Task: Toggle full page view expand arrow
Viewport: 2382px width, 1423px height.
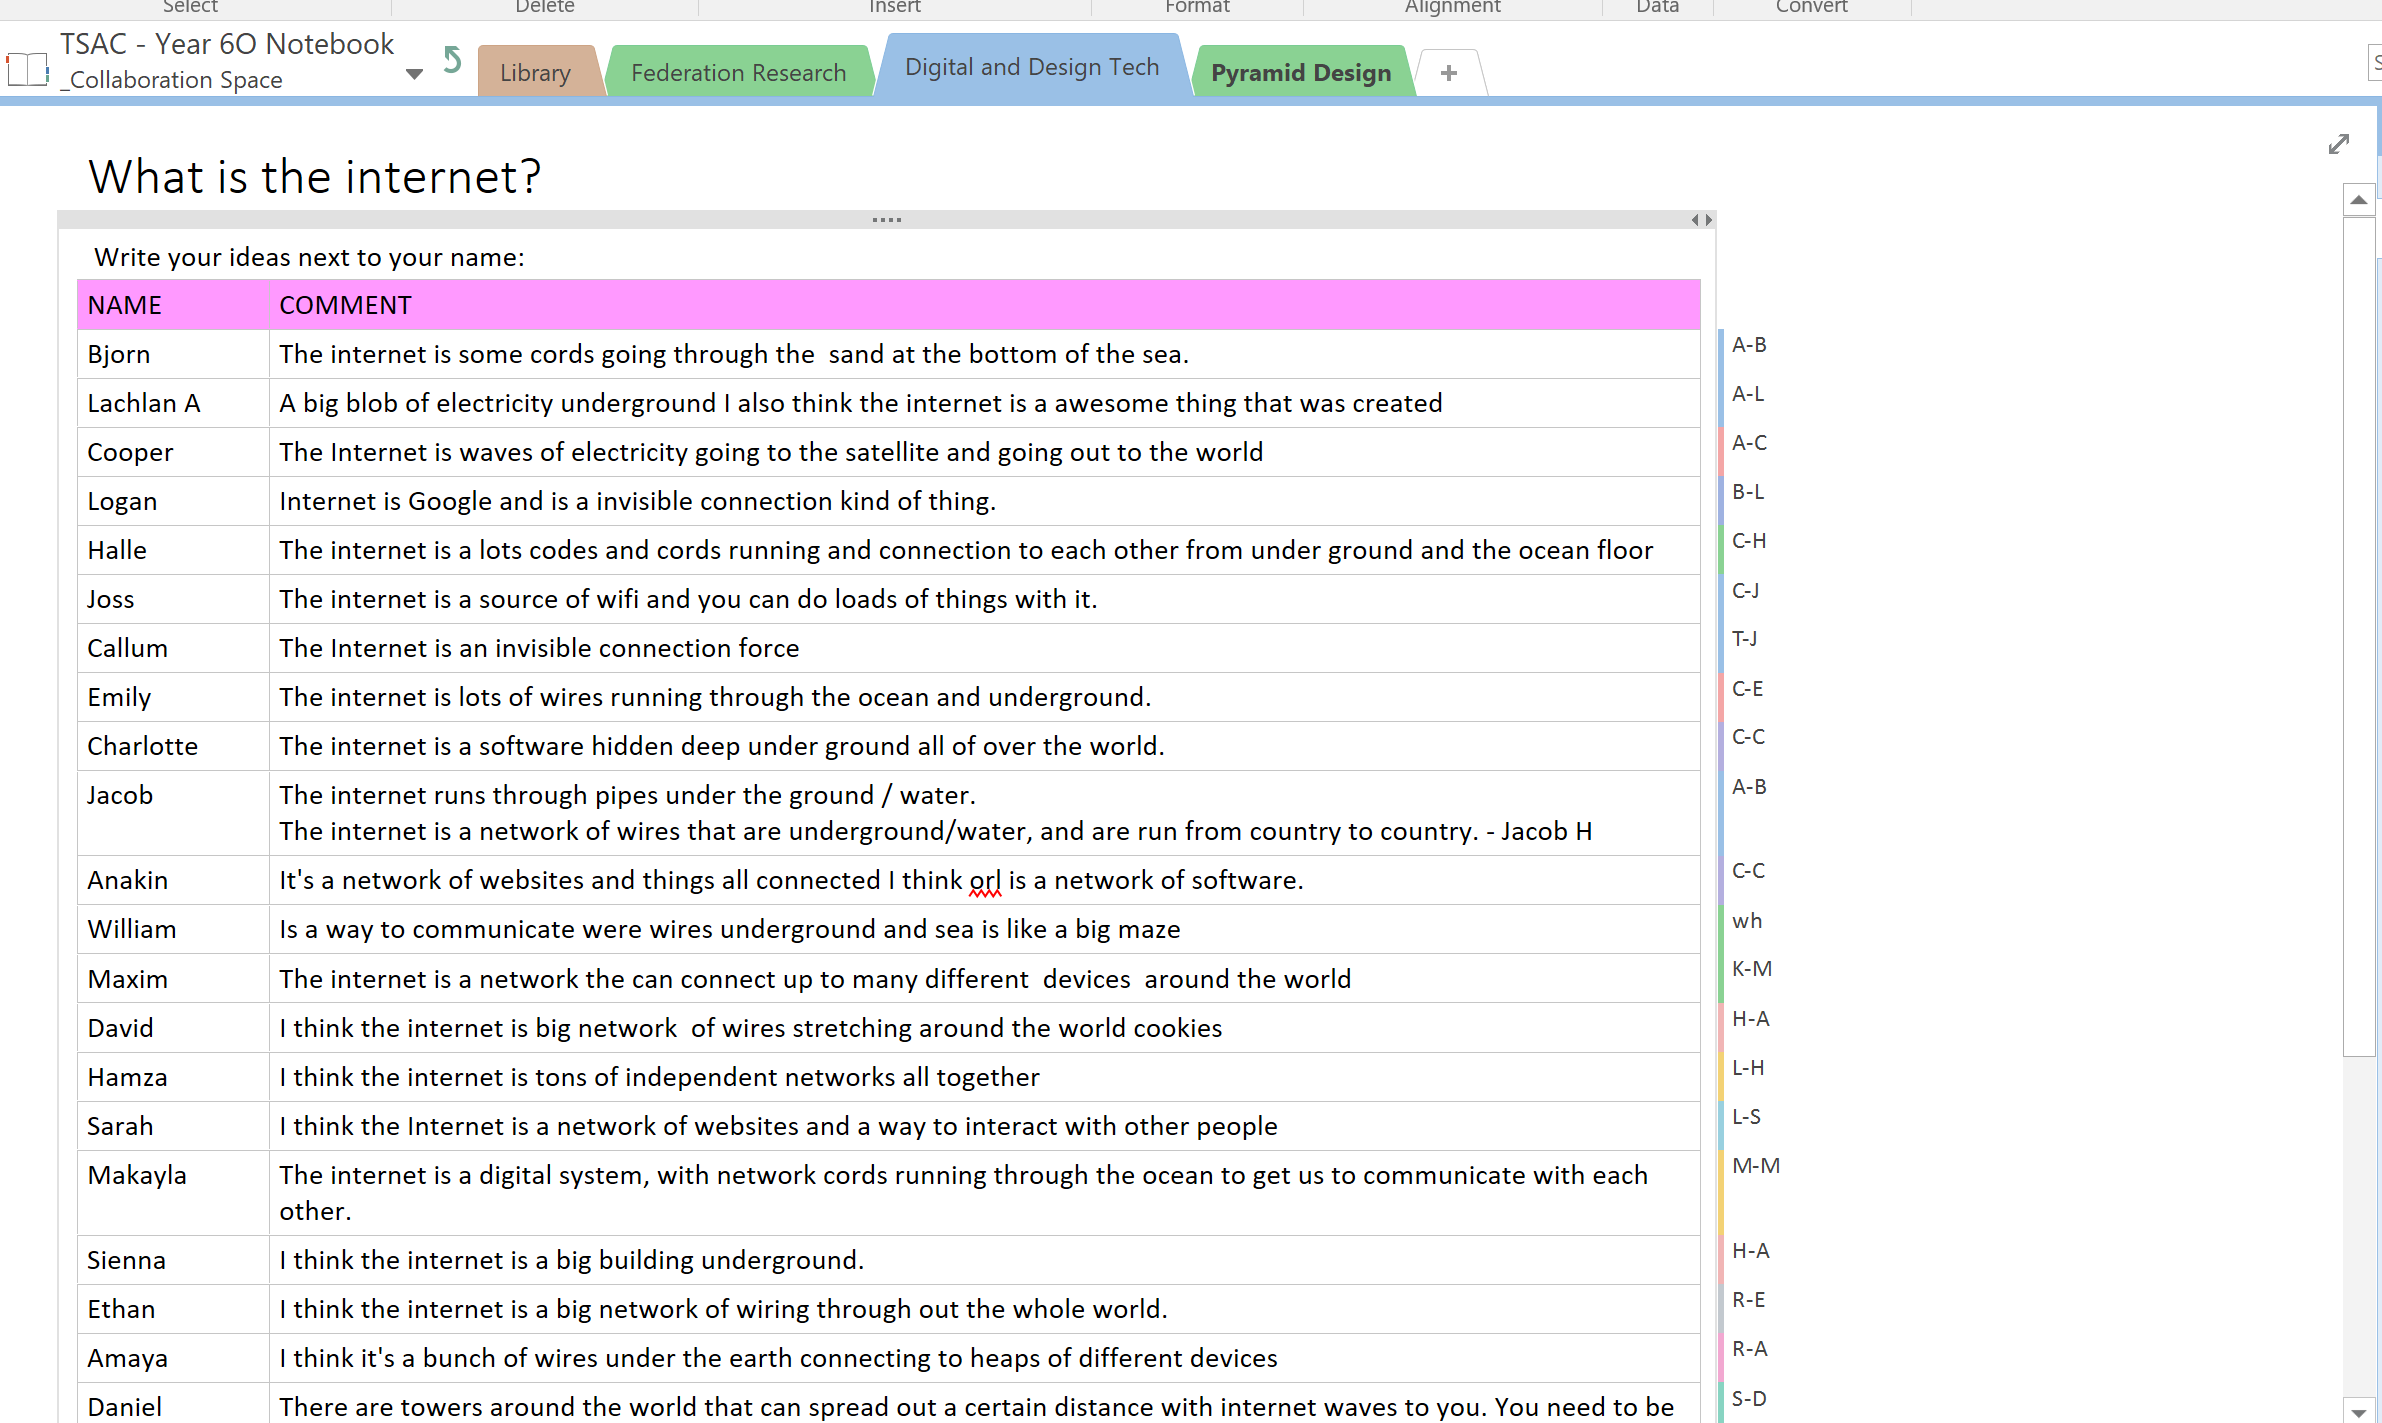Action: pos(2338,144)
